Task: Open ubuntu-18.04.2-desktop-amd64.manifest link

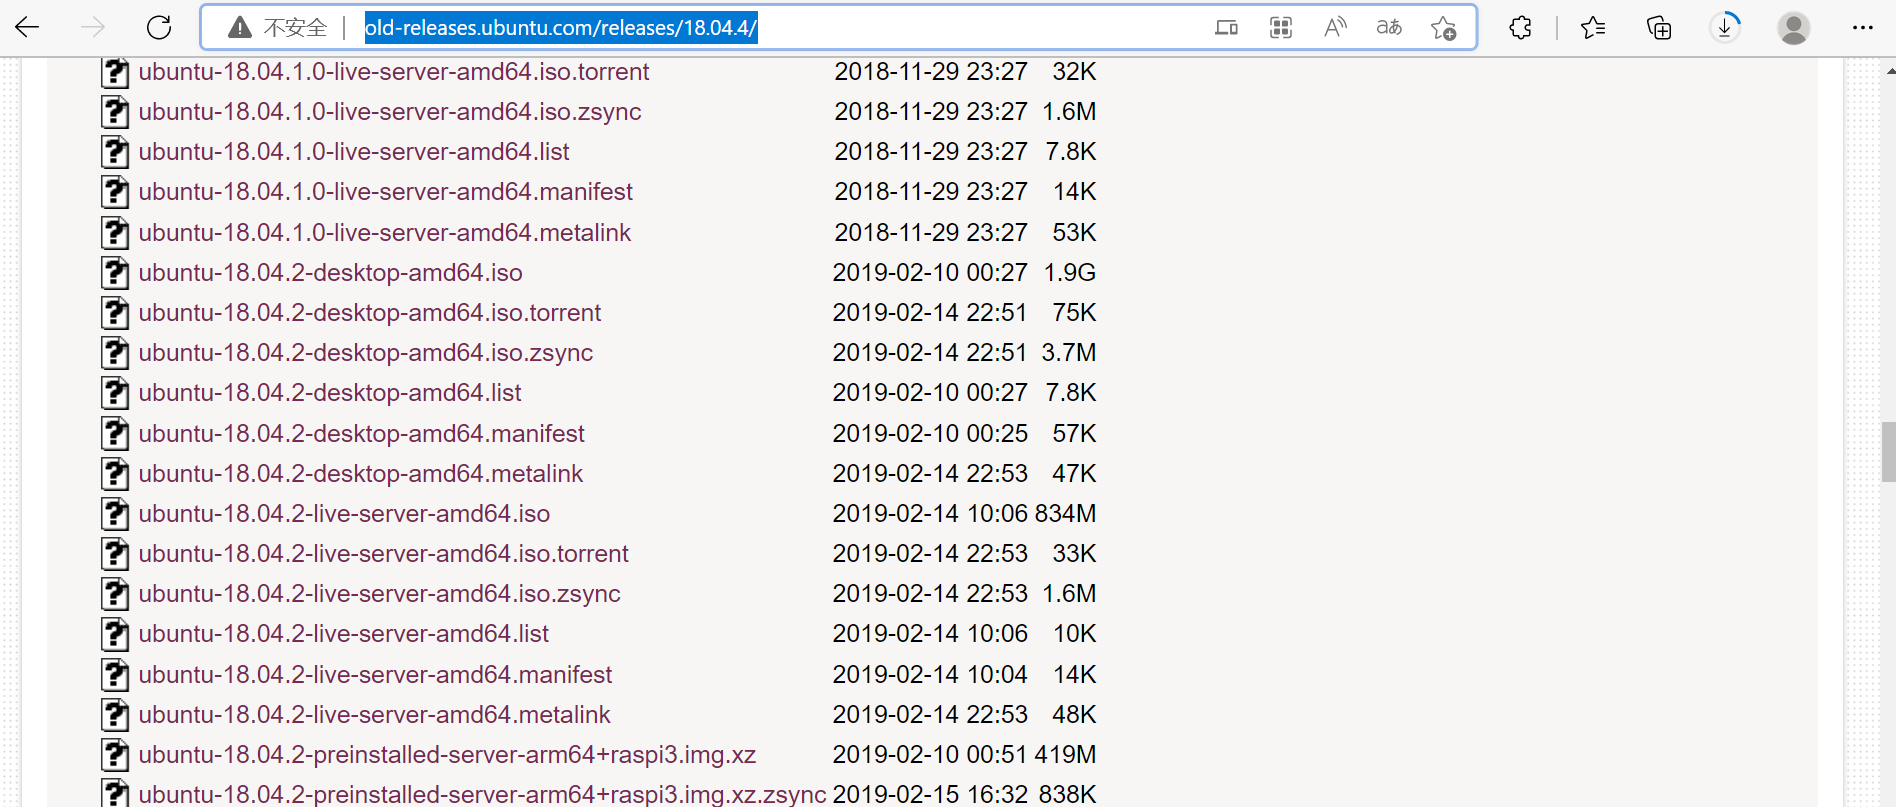Action: [x=362, y=434]
